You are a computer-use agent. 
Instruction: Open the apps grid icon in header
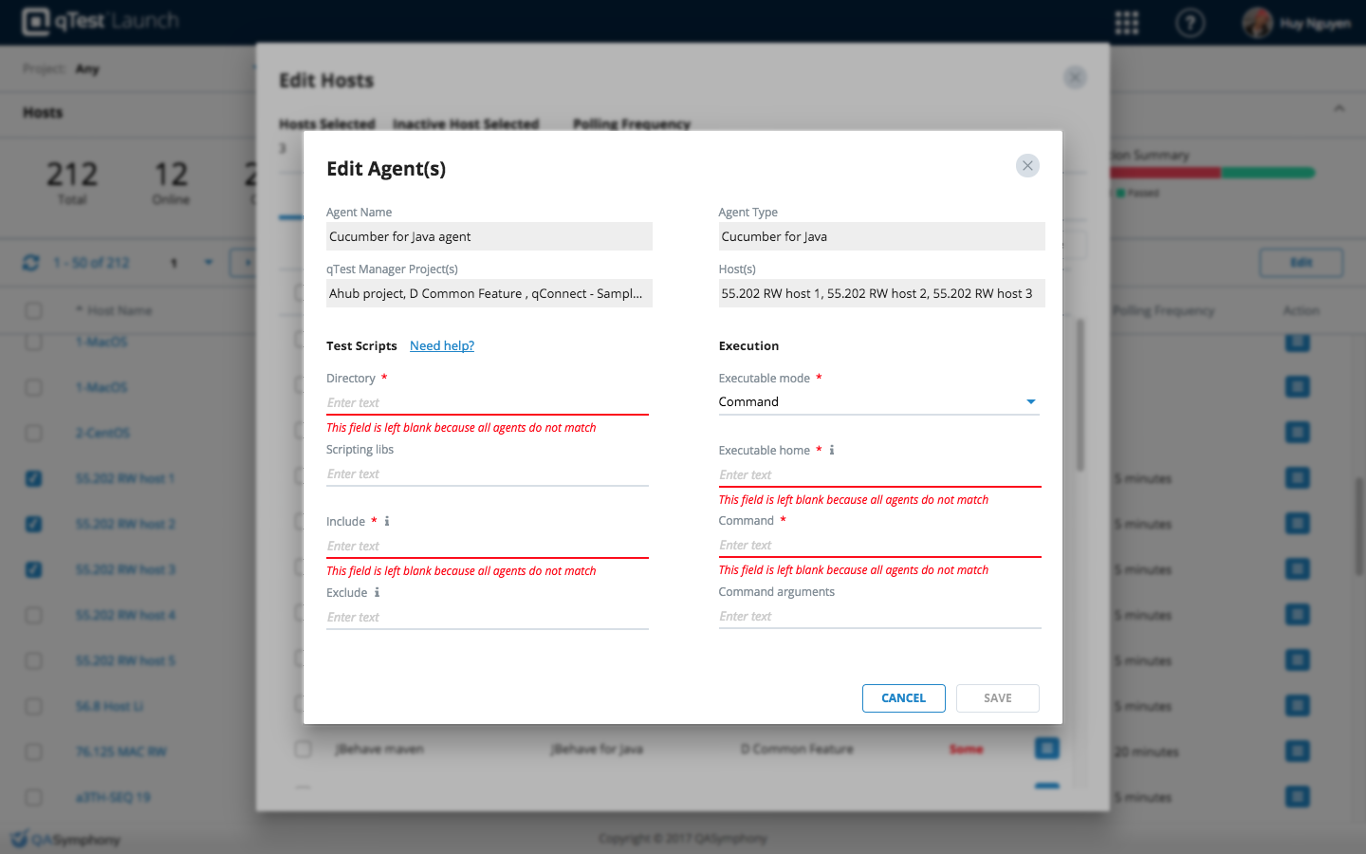click(1127, 23)
